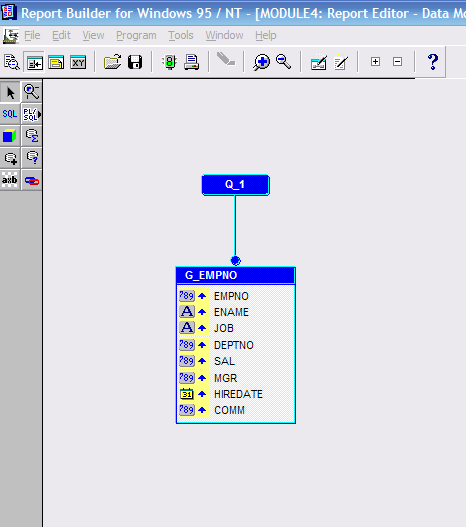
Task: Open the Live Previewer view icon
Action: click(x=12, y=62)
